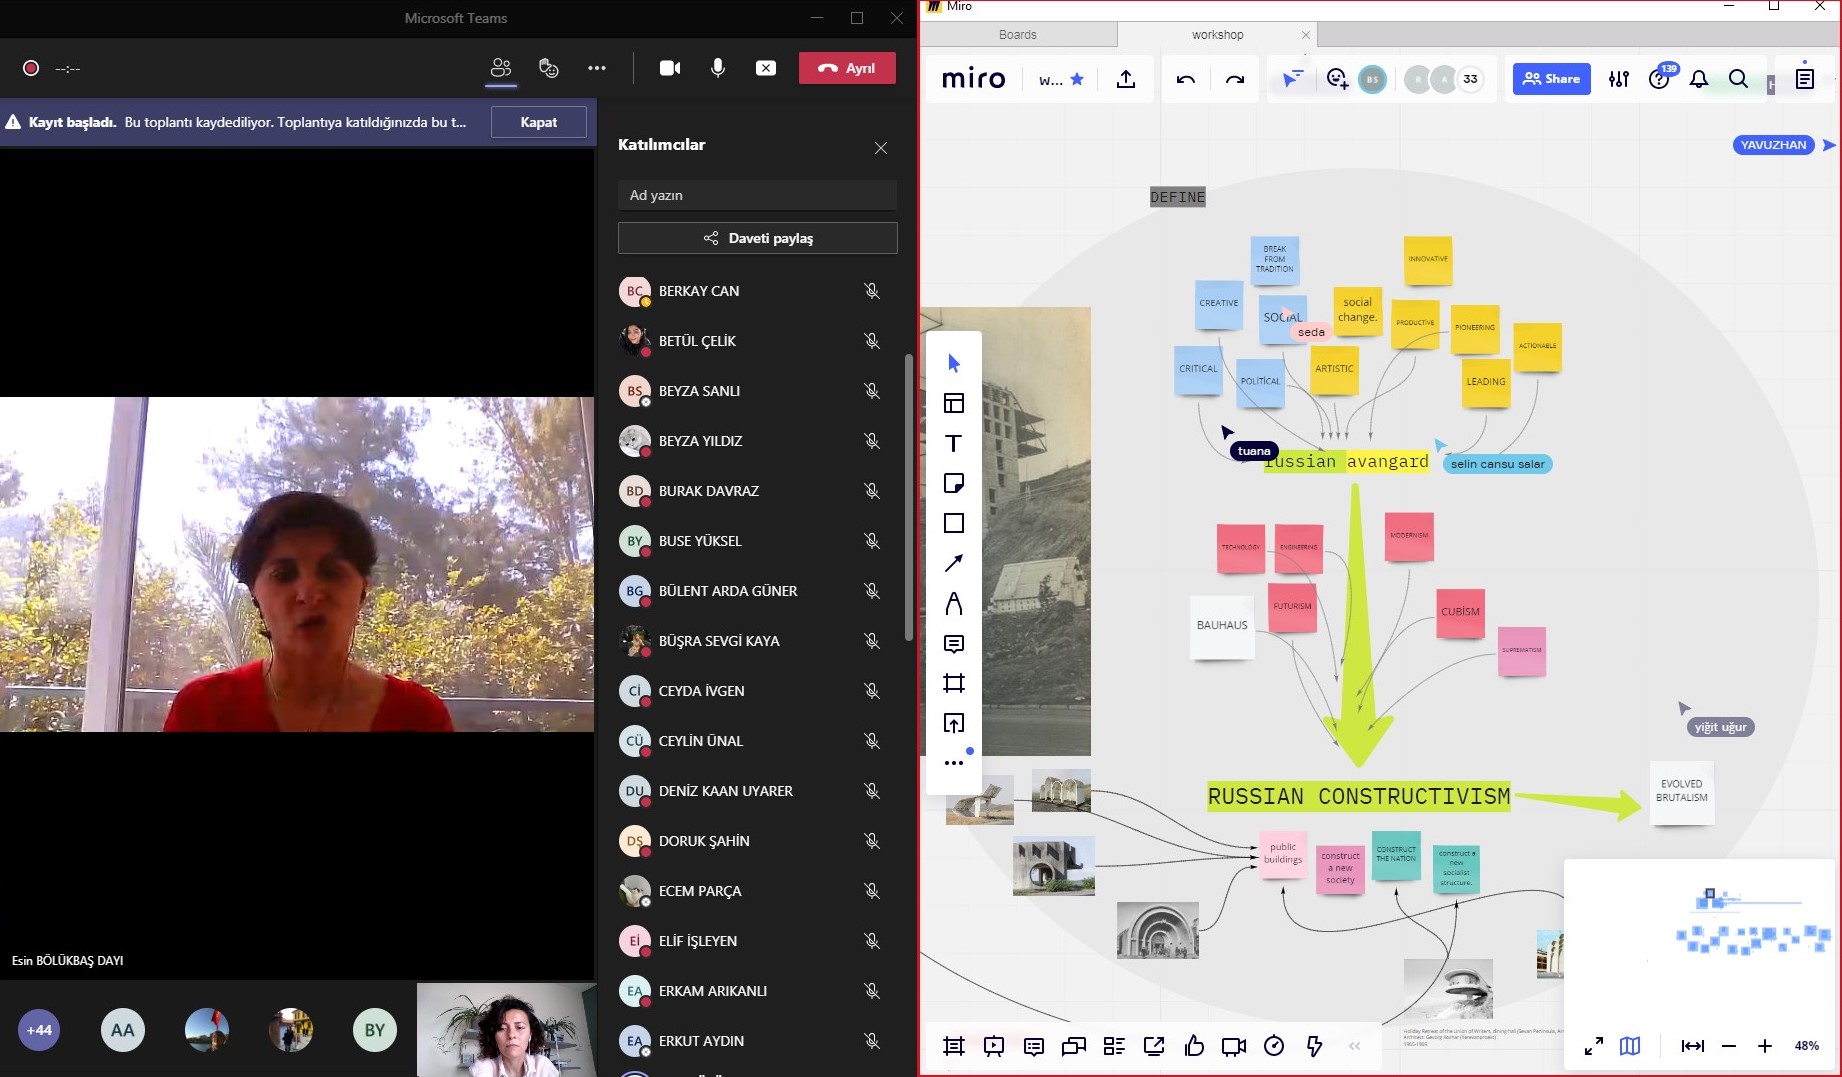The height and width of the screenshot is (1077, 1842).
Task: Focus the Ad yazın search field
Action: tap(757, 195)
